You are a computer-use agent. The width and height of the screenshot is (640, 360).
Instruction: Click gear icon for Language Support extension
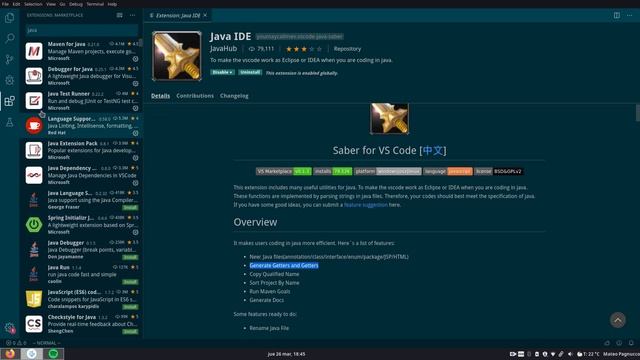[x=136, y=133]
